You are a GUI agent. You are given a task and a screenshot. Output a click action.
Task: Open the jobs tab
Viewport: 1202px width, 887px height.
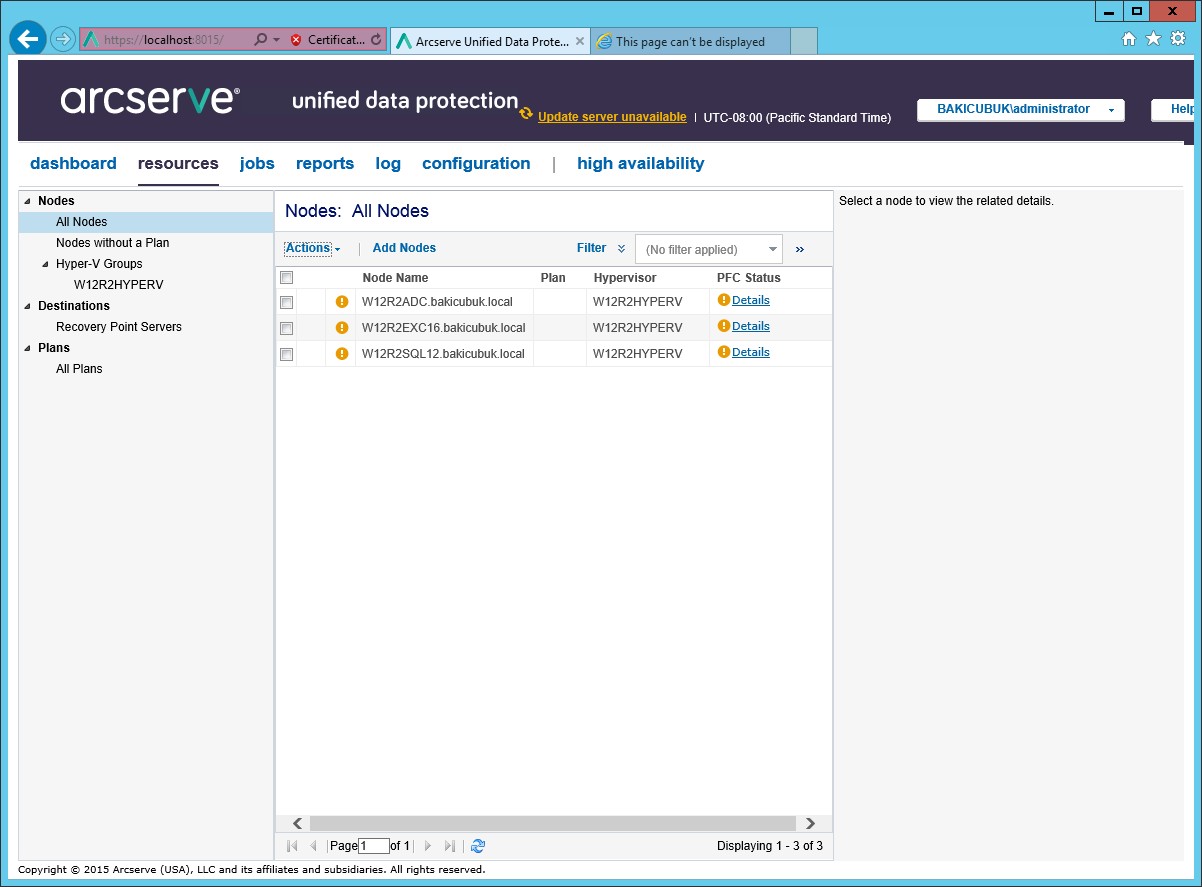coord(257,163)
